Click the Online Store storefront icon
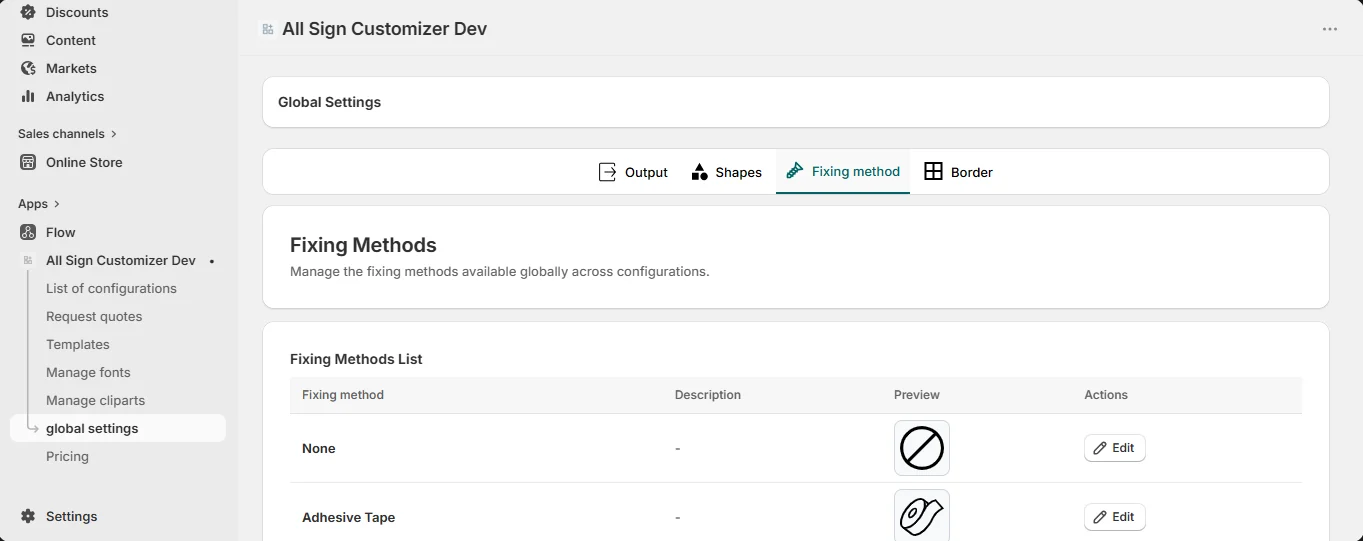The height and width of the screenshot is (541, 1363). tap(28, 162)
